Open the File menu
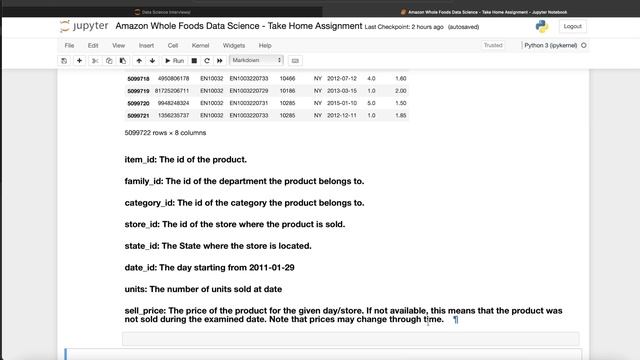640x360 pixels. 69,45
